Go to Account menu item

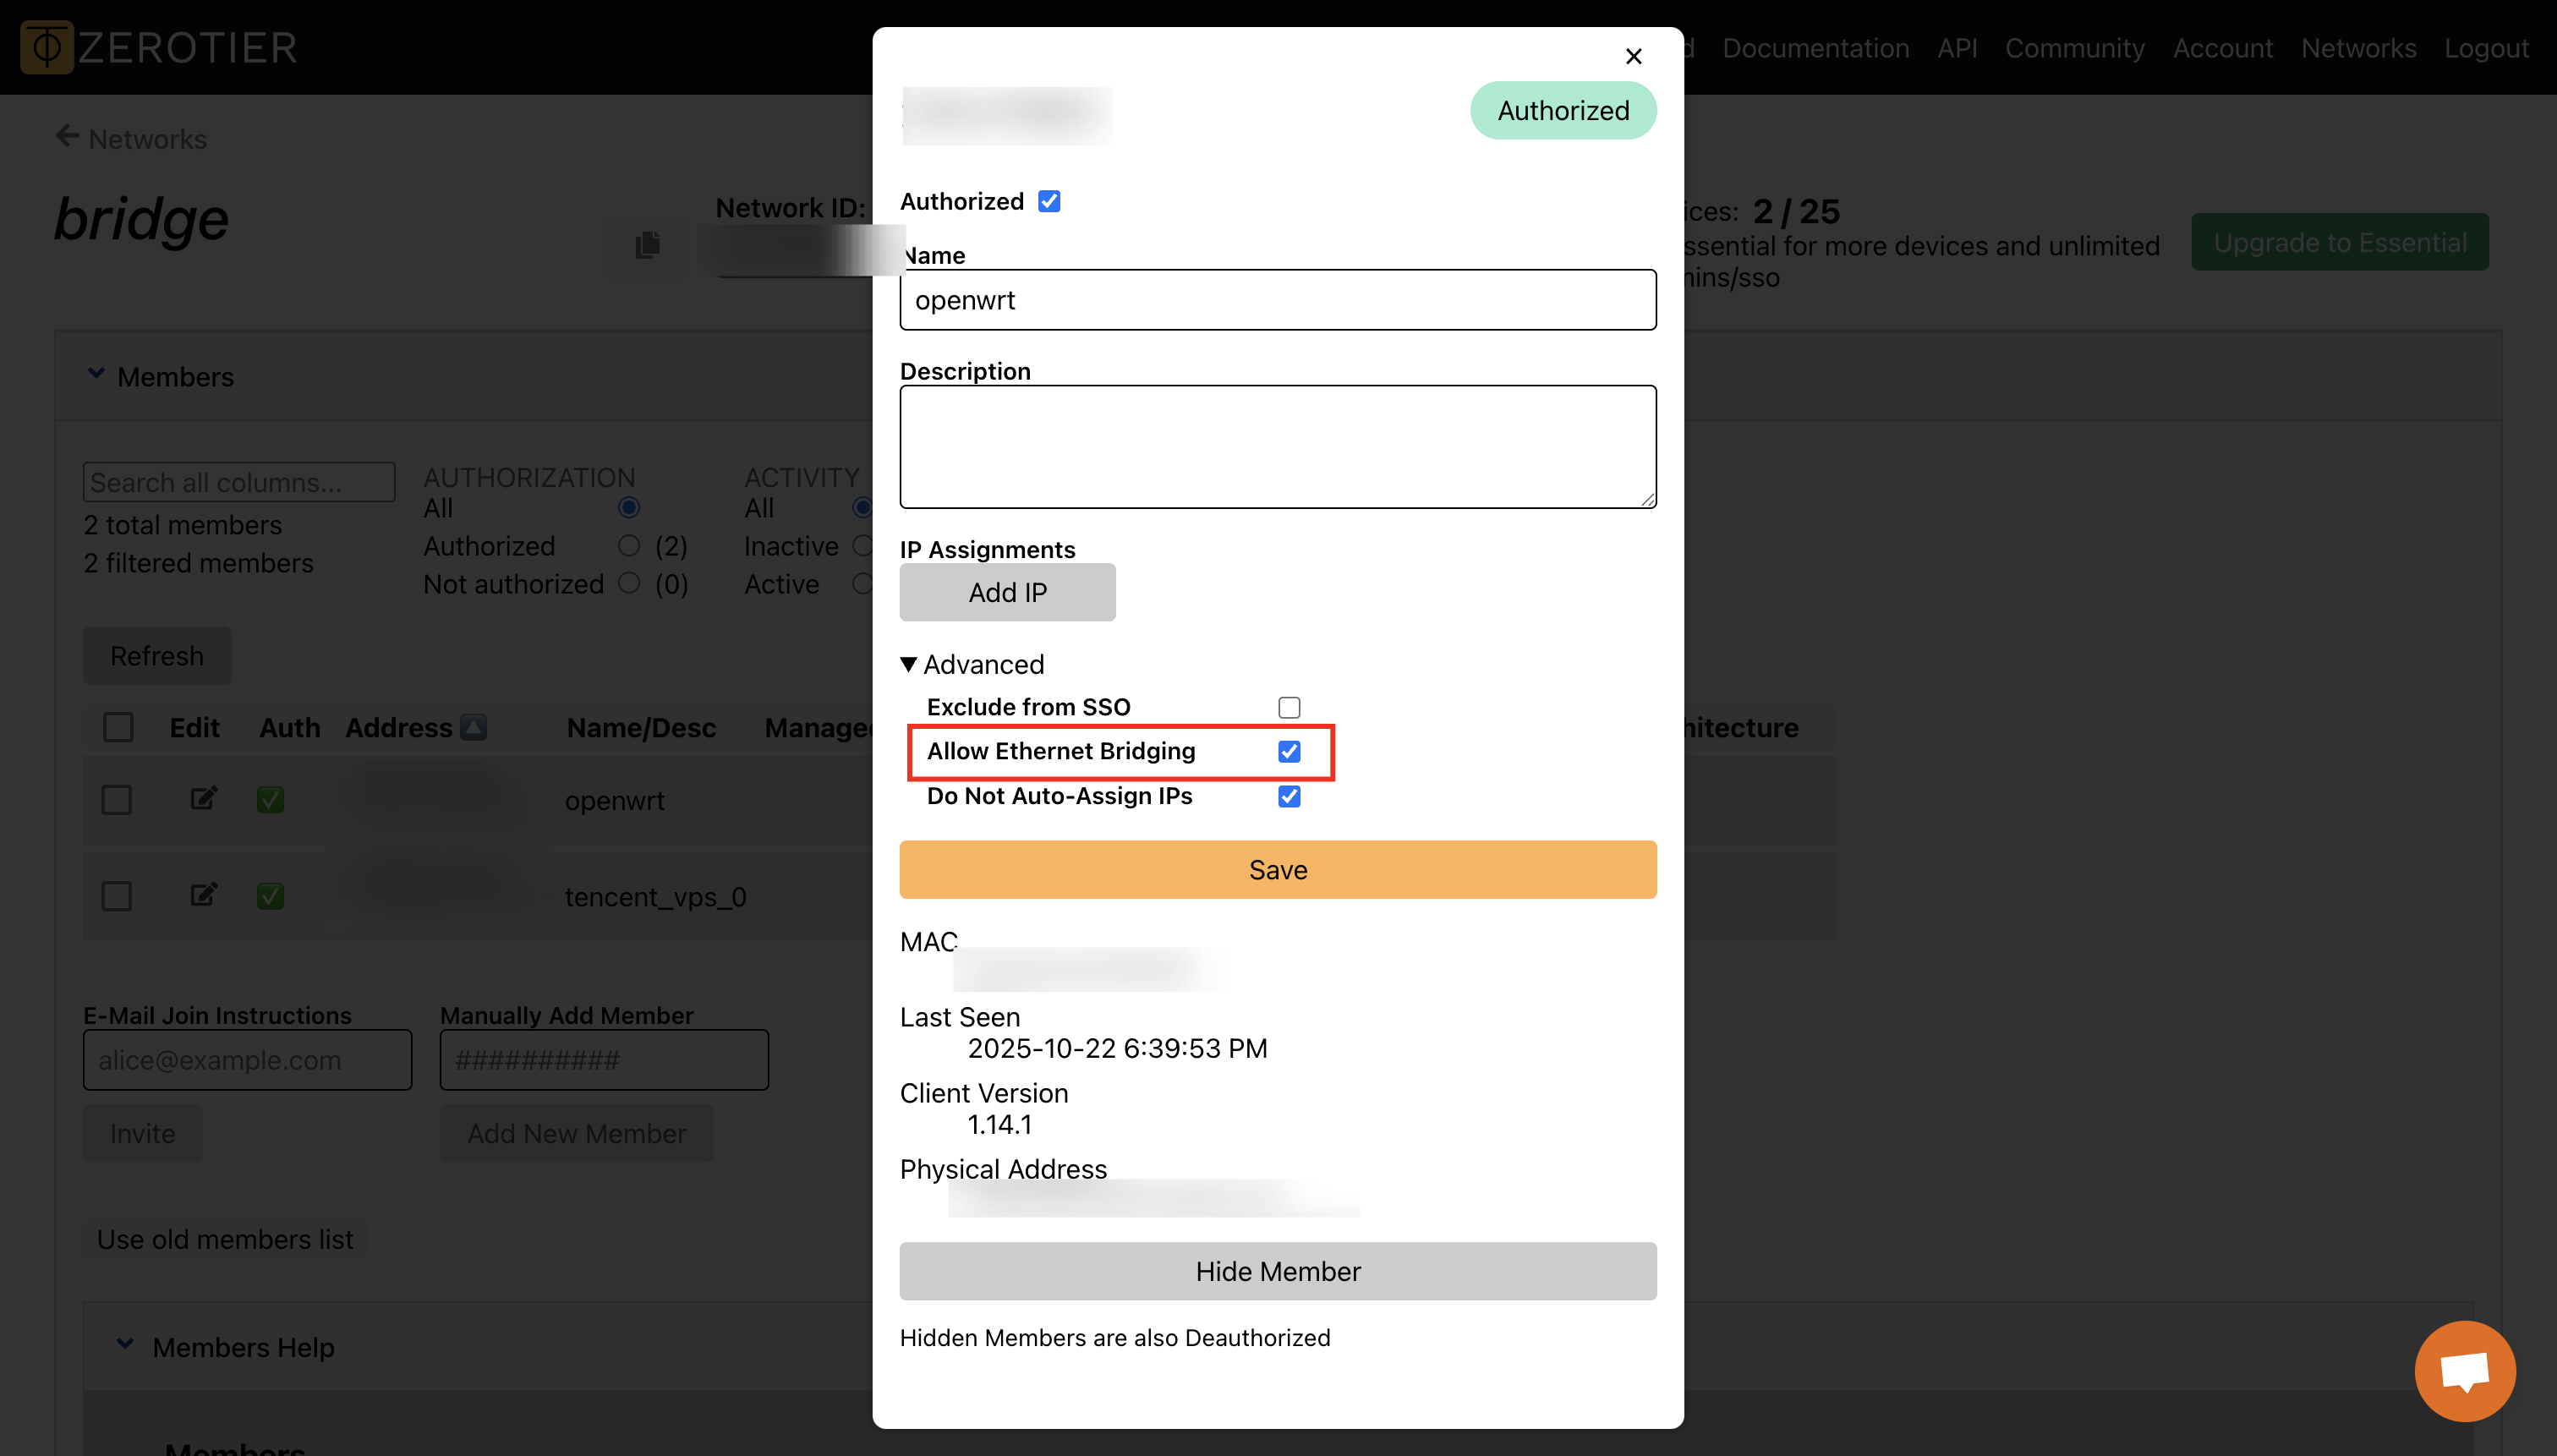tap(2222, 48)
